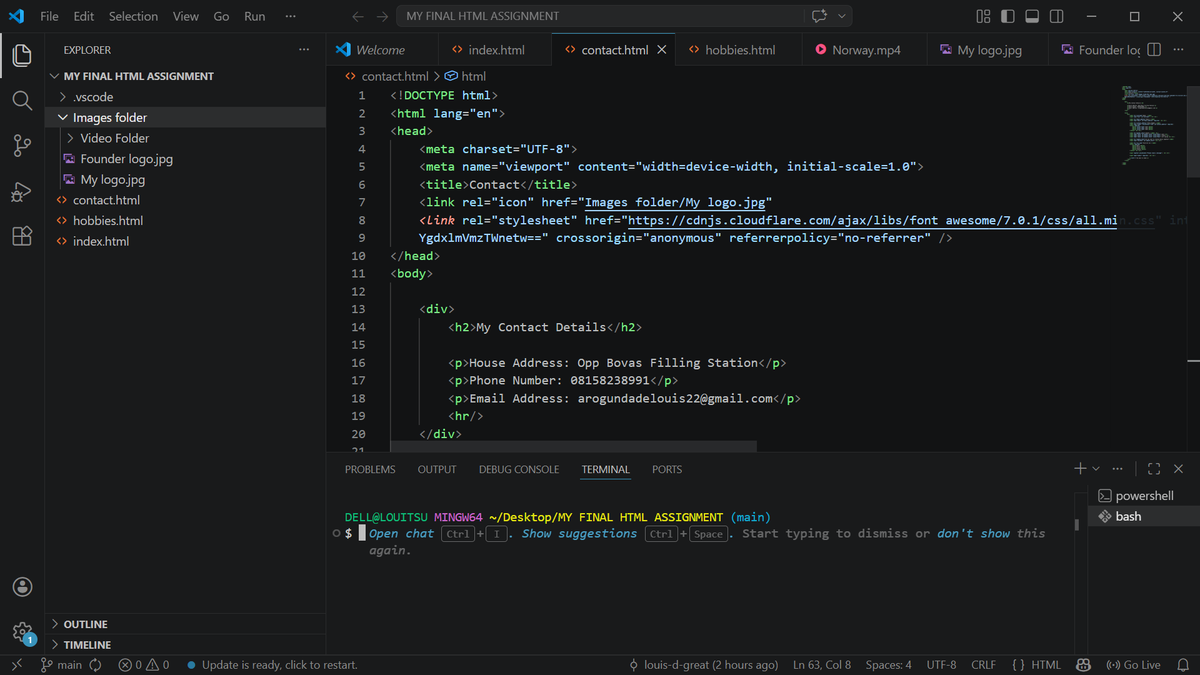Go back with the left arrow
This screenshot has height=675, width=1200.
point(358,16)
